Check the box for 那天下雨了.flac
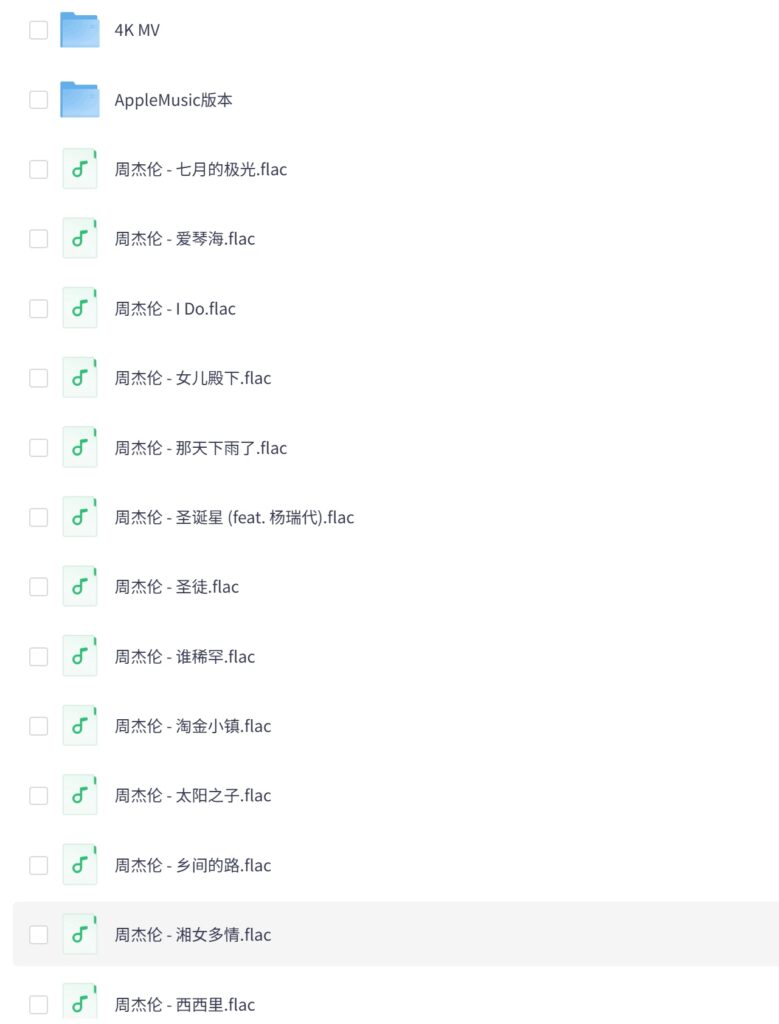Screen dimensions: 779x1024 coord(38,448)
